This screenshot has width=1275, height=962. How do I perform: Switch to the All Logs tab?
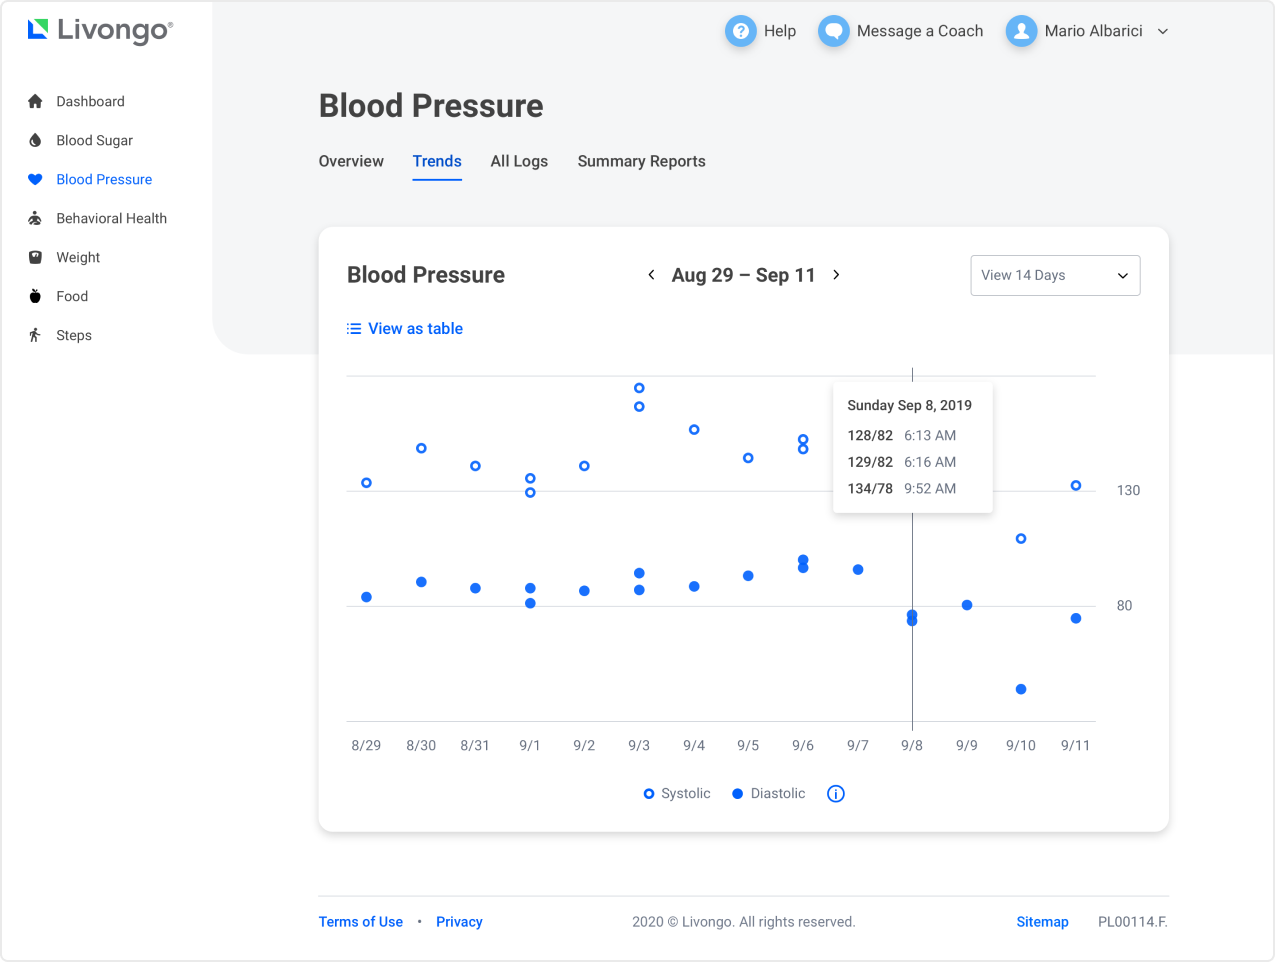point(519,161)
